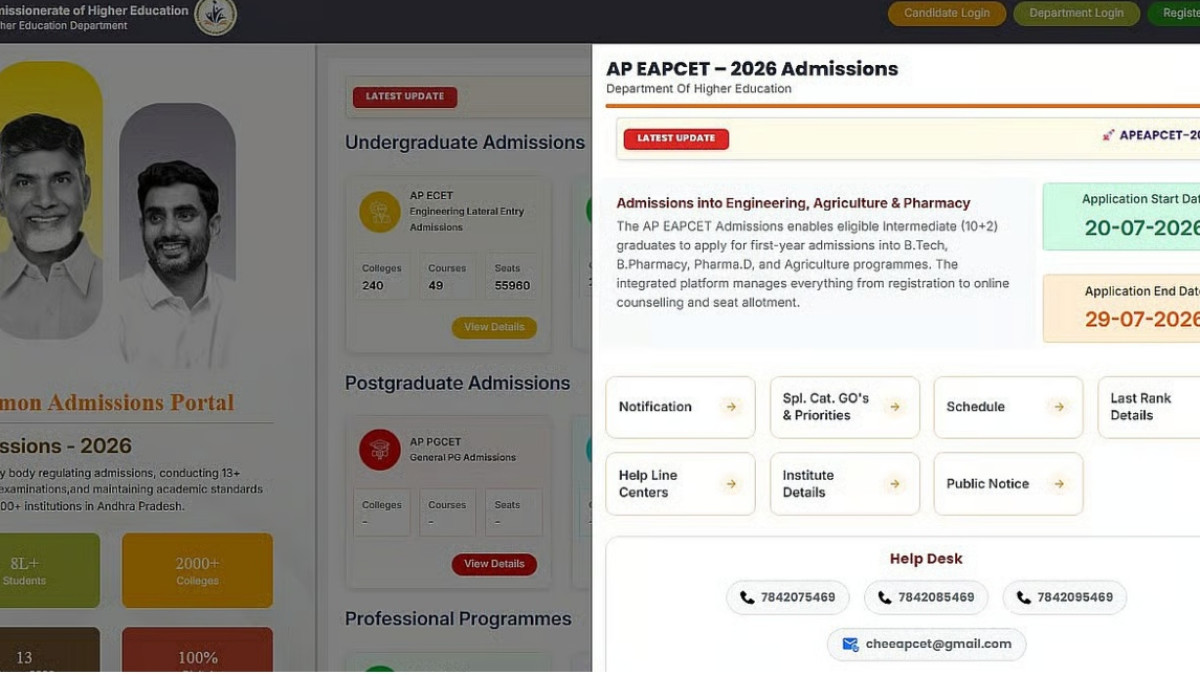Click the arrow icon on Schedule card
The width and height of the screenshot is (1200, 675).
(x=1059, y=407)
